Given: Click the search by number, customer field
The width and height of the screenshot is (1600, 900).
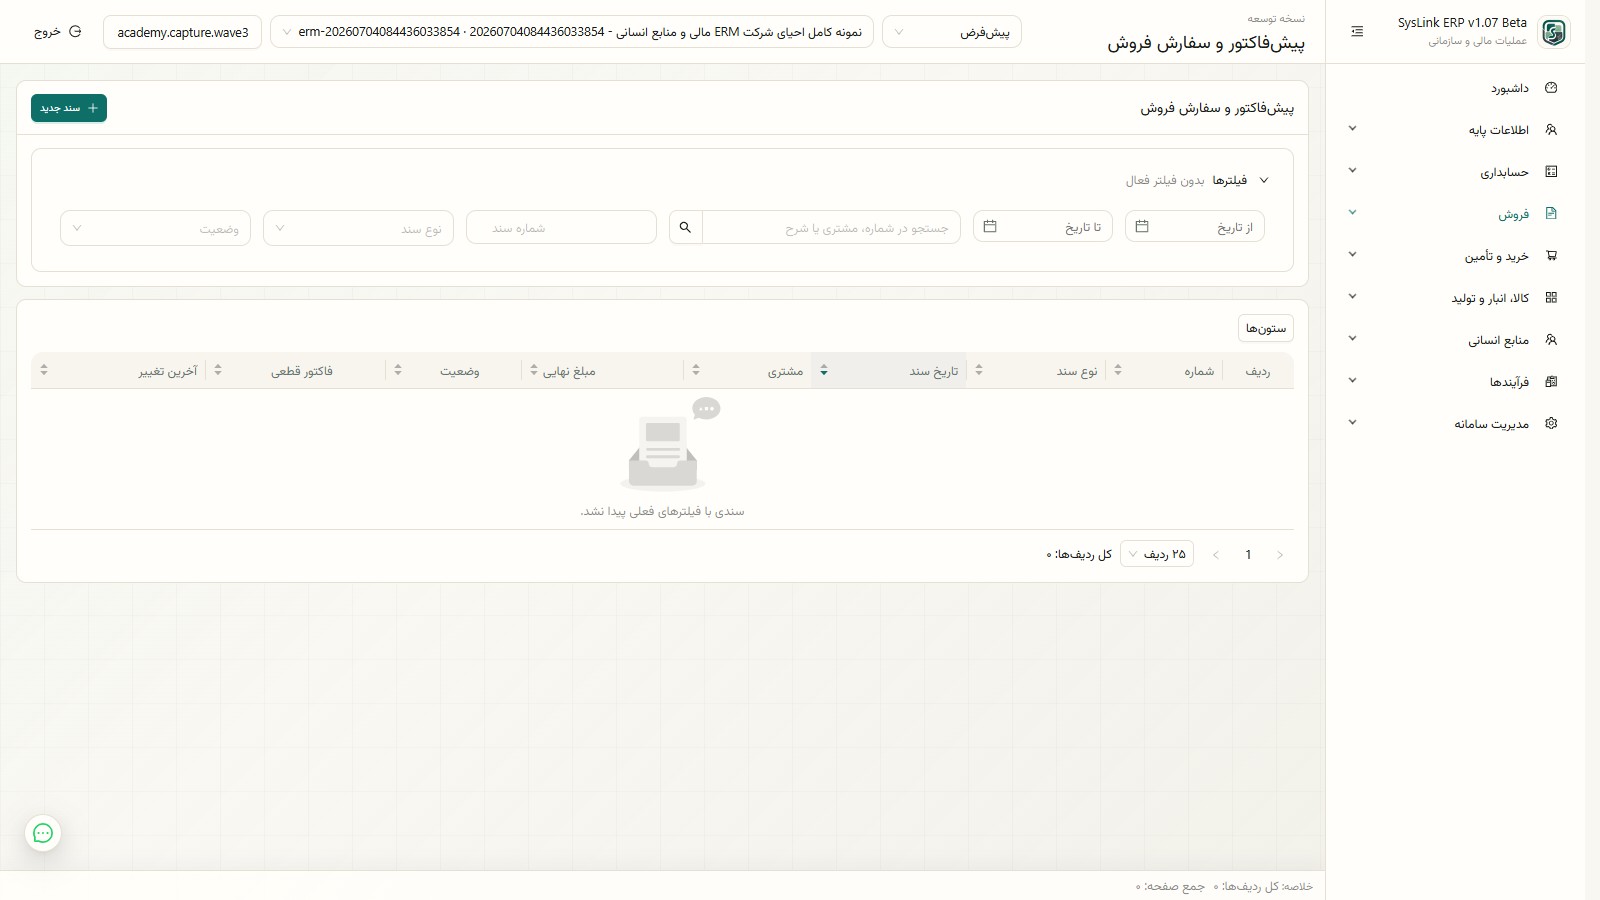Looking at the screenshot, I should (x=832, y=228).
